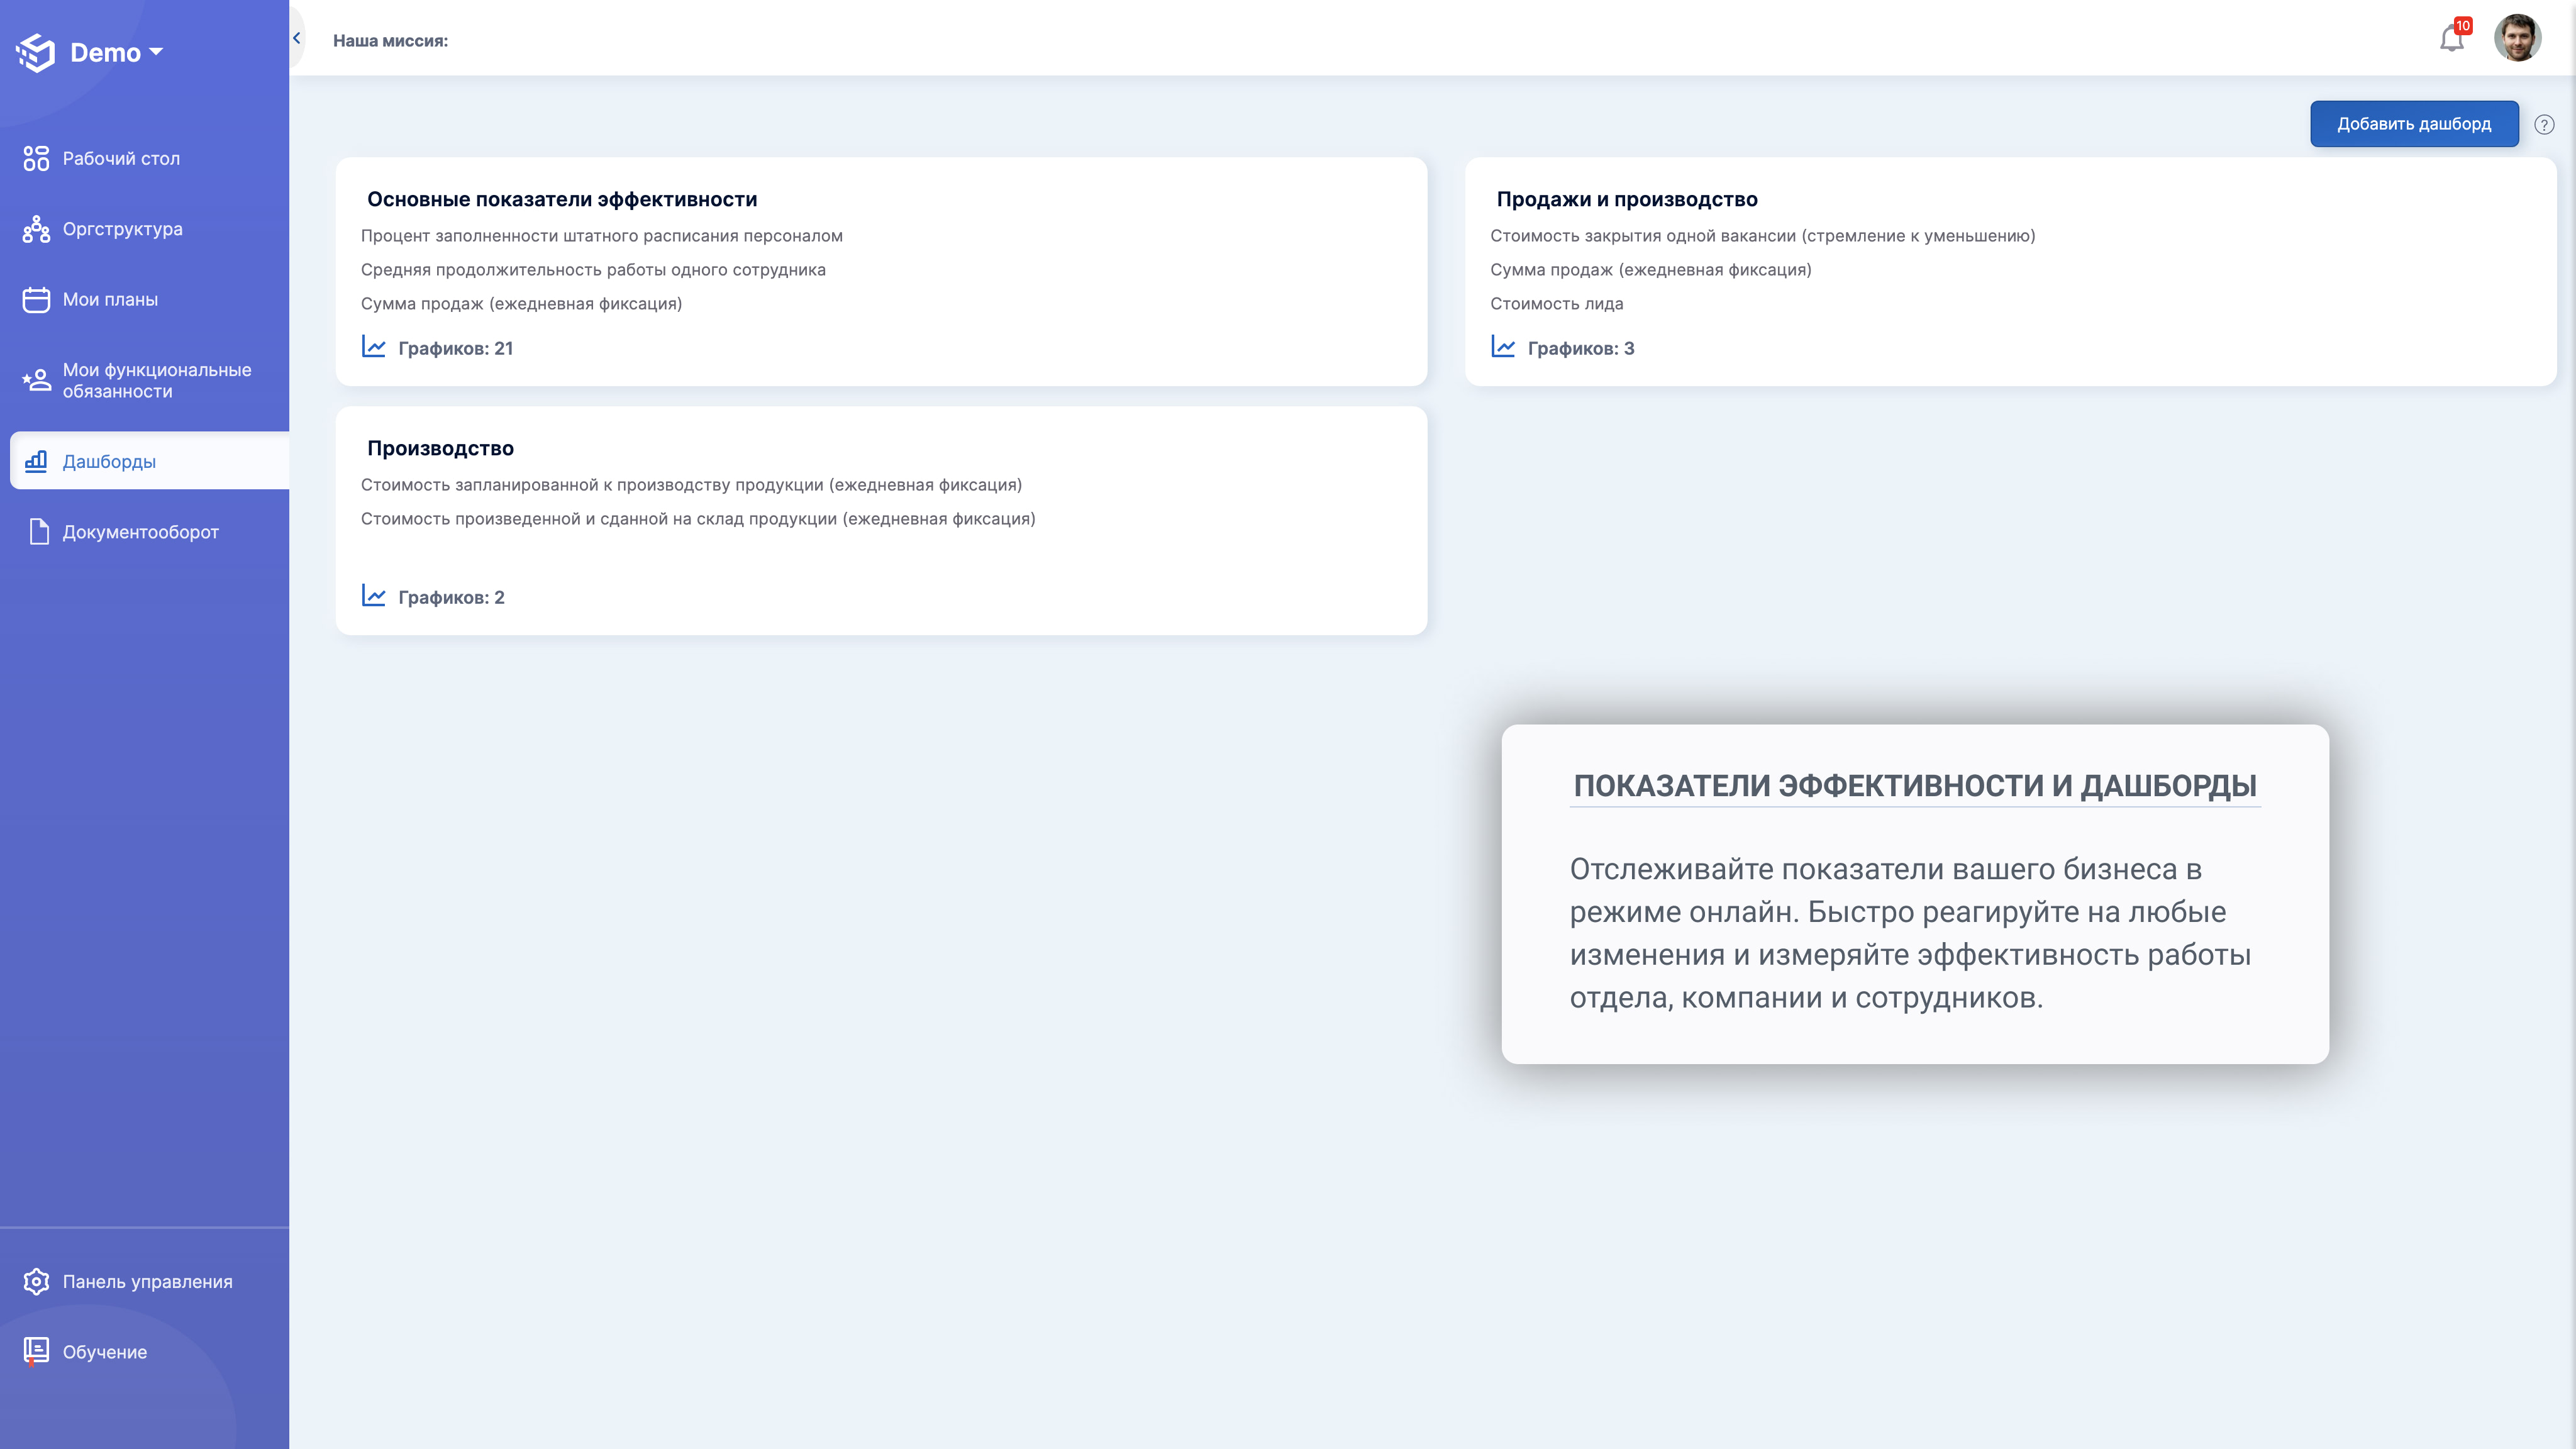This screenshot has height=1449, width=2576.
Task: Open the notifications bell
Action: click(x=2451, y=39)
